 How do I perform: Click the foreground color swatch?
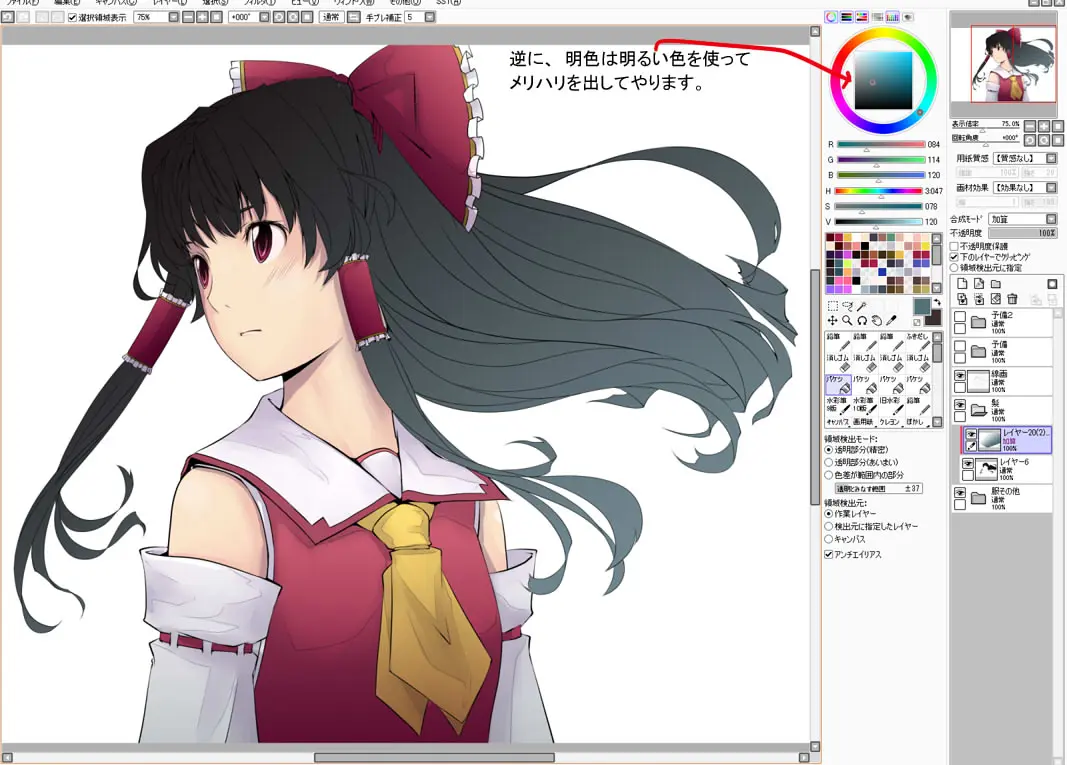921,306
